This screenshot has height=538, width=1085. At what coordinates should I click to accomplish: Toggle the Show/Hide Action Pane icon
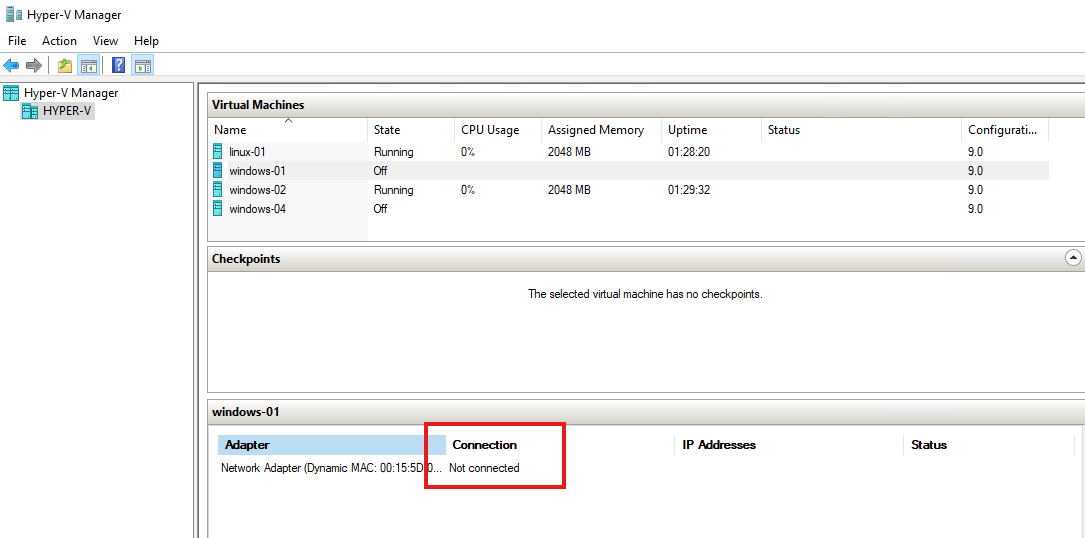tap(142, 66)
